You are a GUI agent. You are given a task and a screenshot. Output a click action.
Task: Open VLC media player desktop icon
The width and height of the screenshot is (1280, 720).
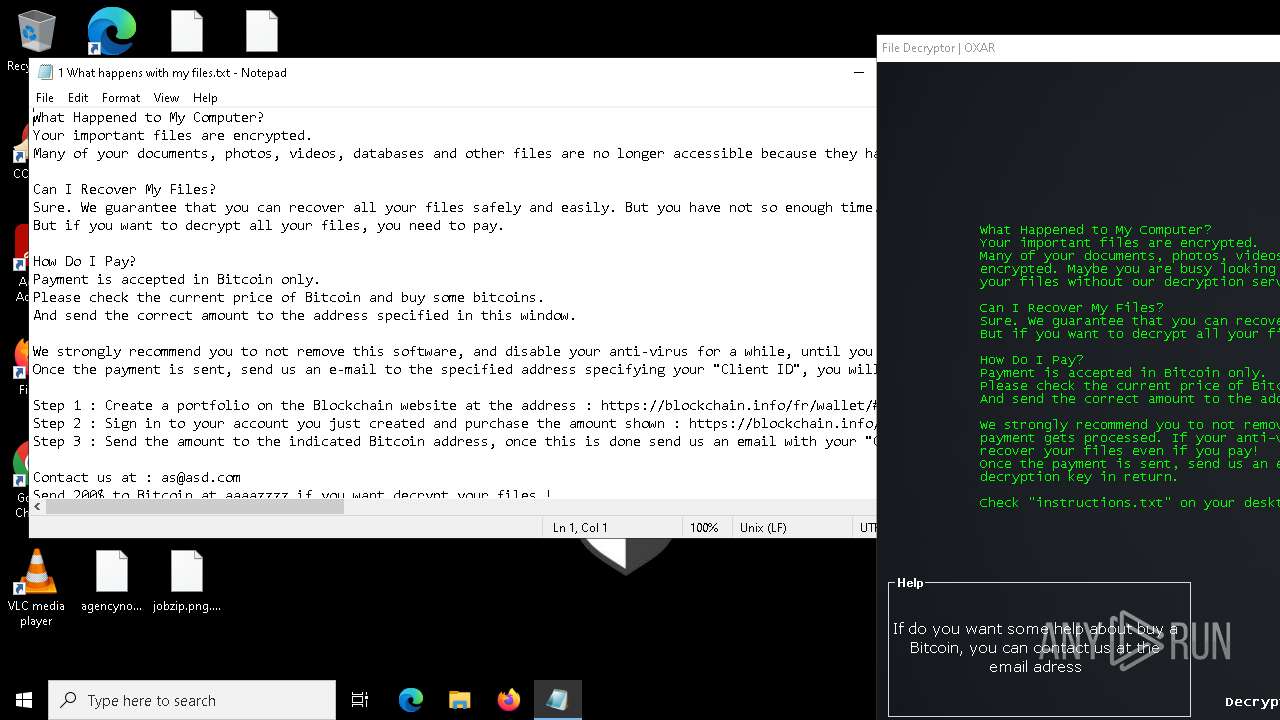(36, 588)
